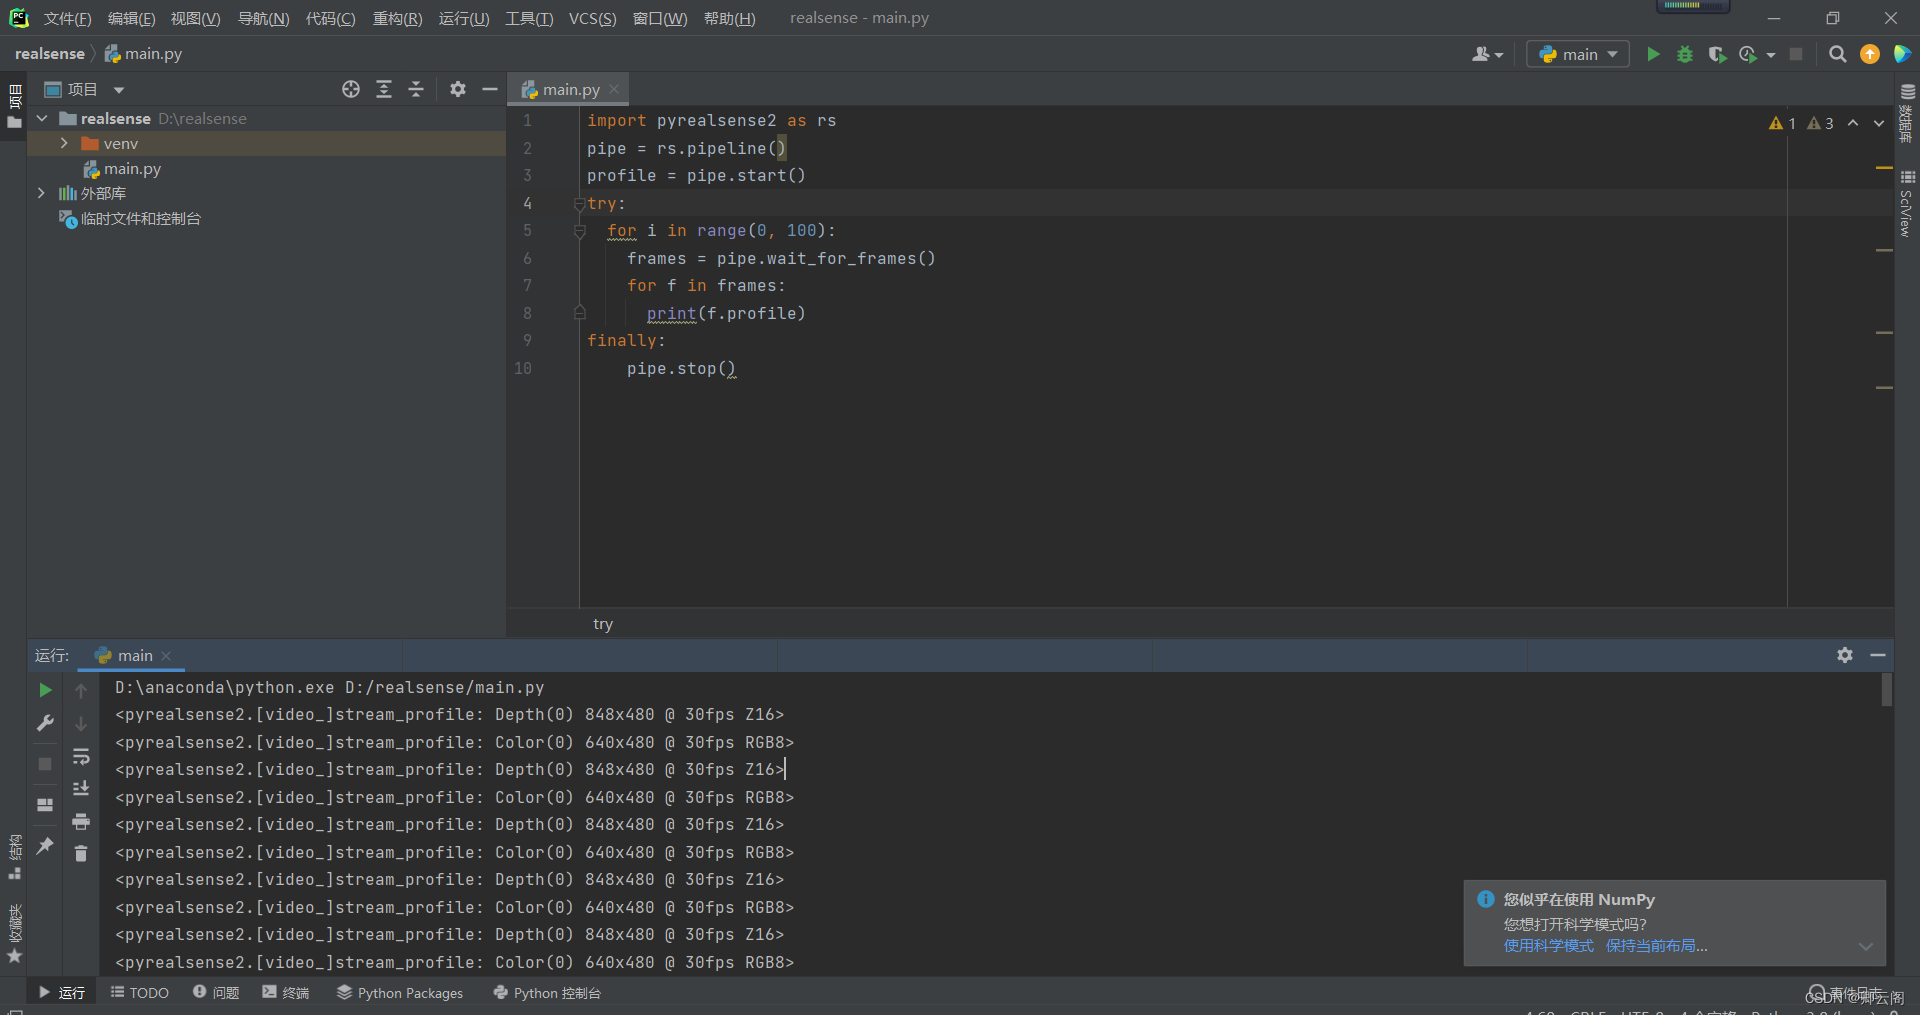Minimize the run tool window
The width and height of the screenshot is (1920, 1015).
pos(1878,655)
